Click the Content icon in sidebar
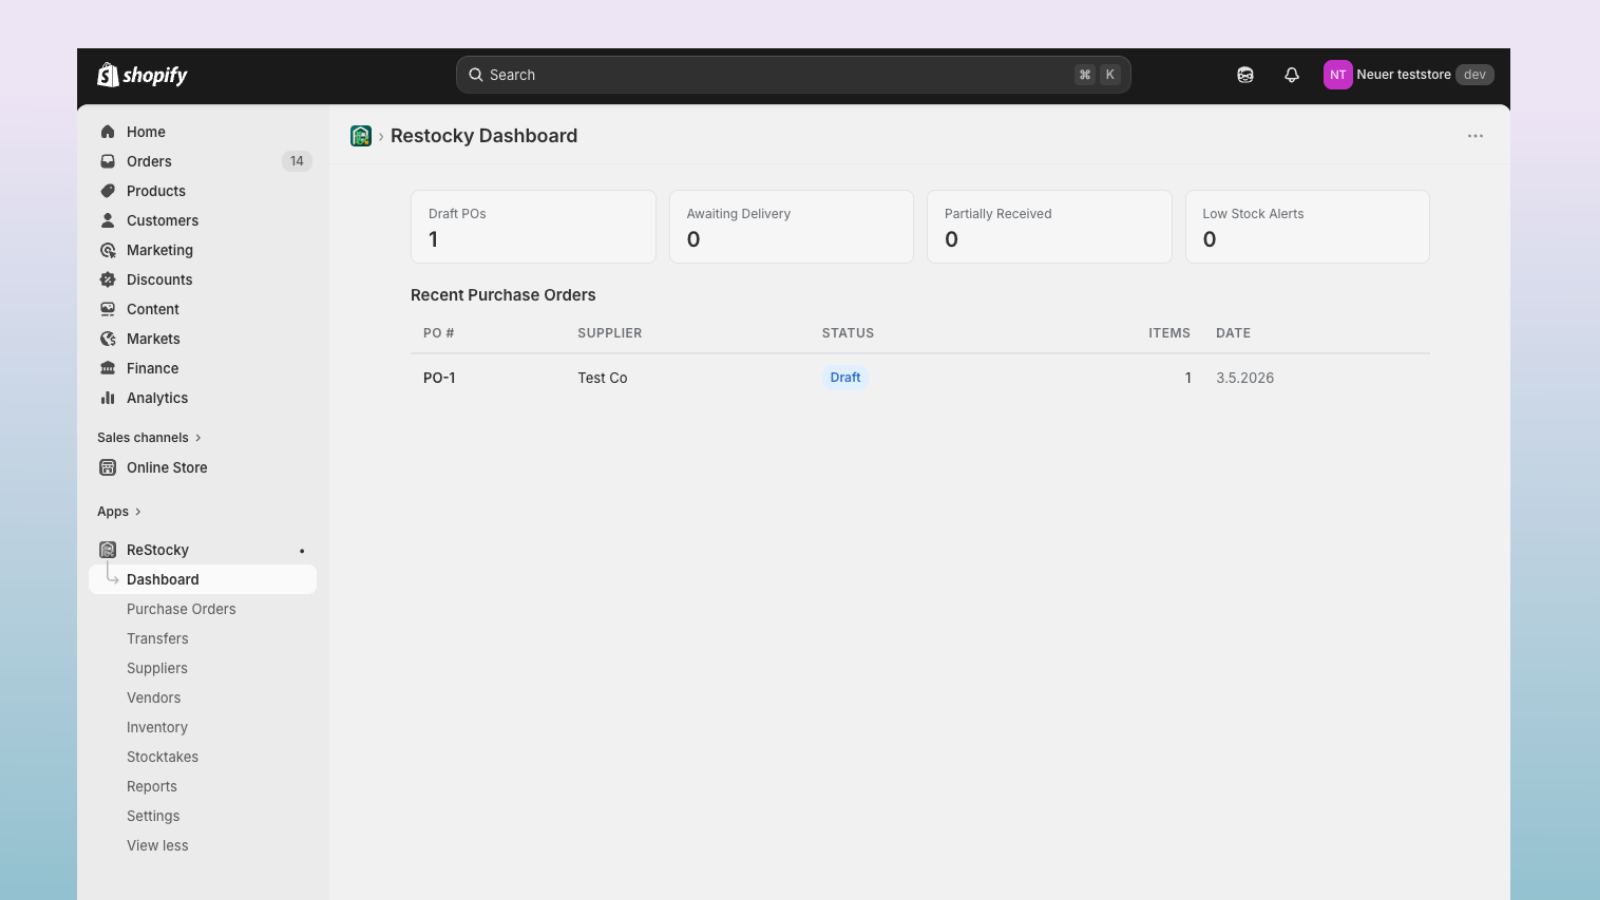 coord(108,309)
